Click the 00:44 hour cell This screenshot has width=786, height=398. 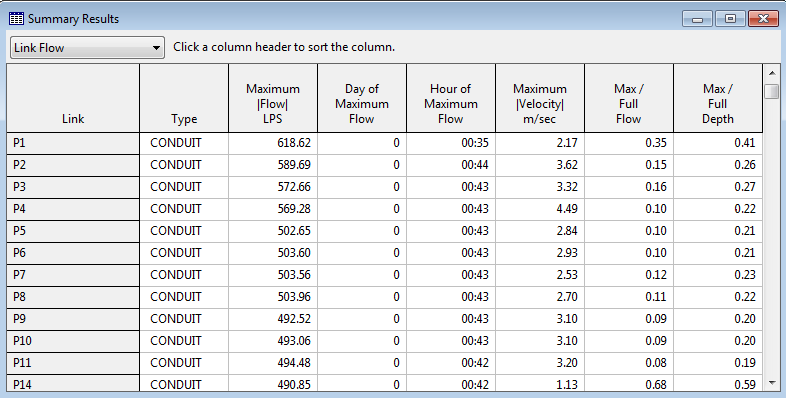(x=451, y=165)
